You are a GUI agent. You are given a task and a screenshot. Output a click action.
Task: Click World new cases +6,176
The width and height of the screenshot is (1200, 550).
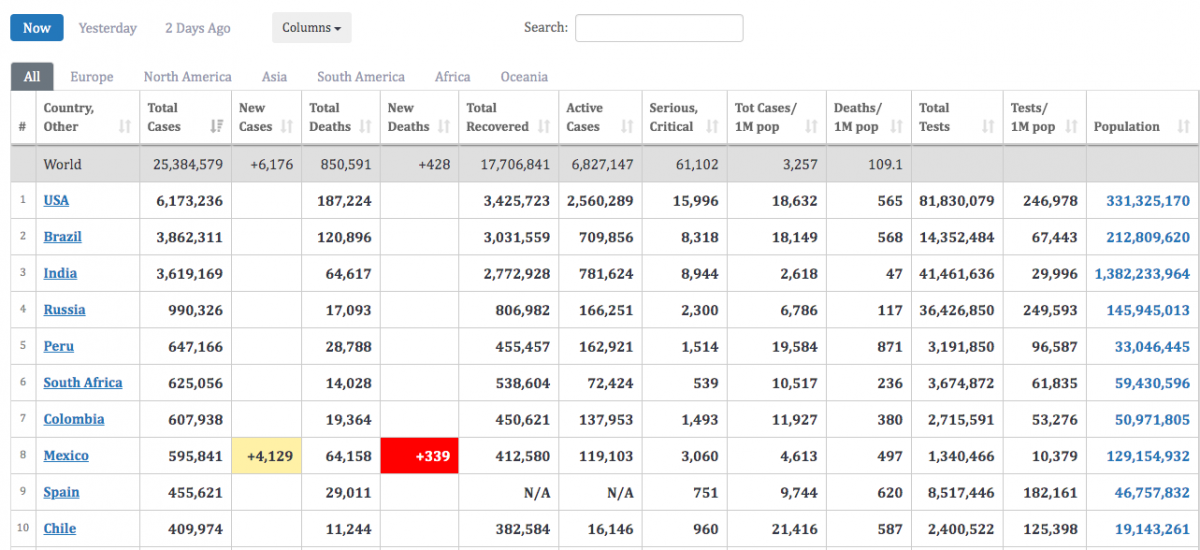(x=271, y=164)
